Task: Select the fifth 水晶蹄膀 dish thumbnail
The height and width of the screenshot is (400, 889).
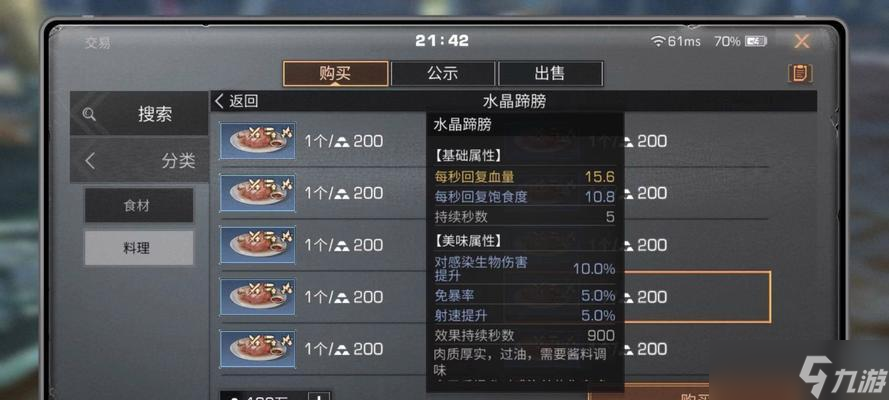Action: (258, 348)
